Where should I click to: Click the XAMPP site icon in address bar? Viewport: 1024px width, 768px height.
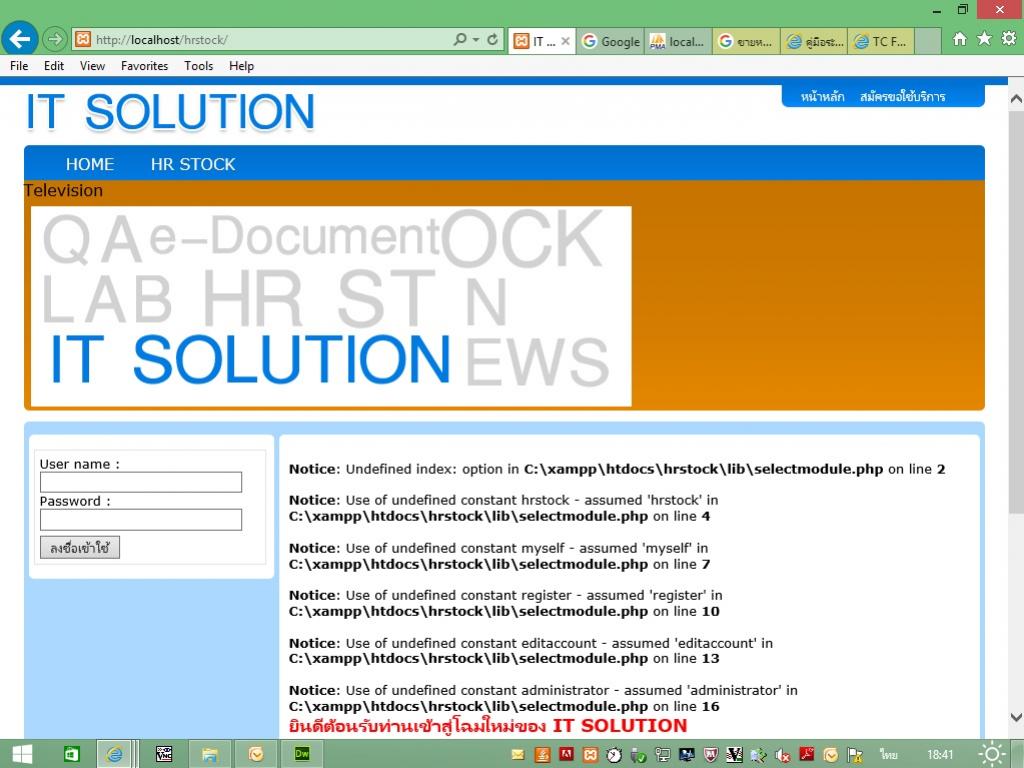[x=83, y=40]
